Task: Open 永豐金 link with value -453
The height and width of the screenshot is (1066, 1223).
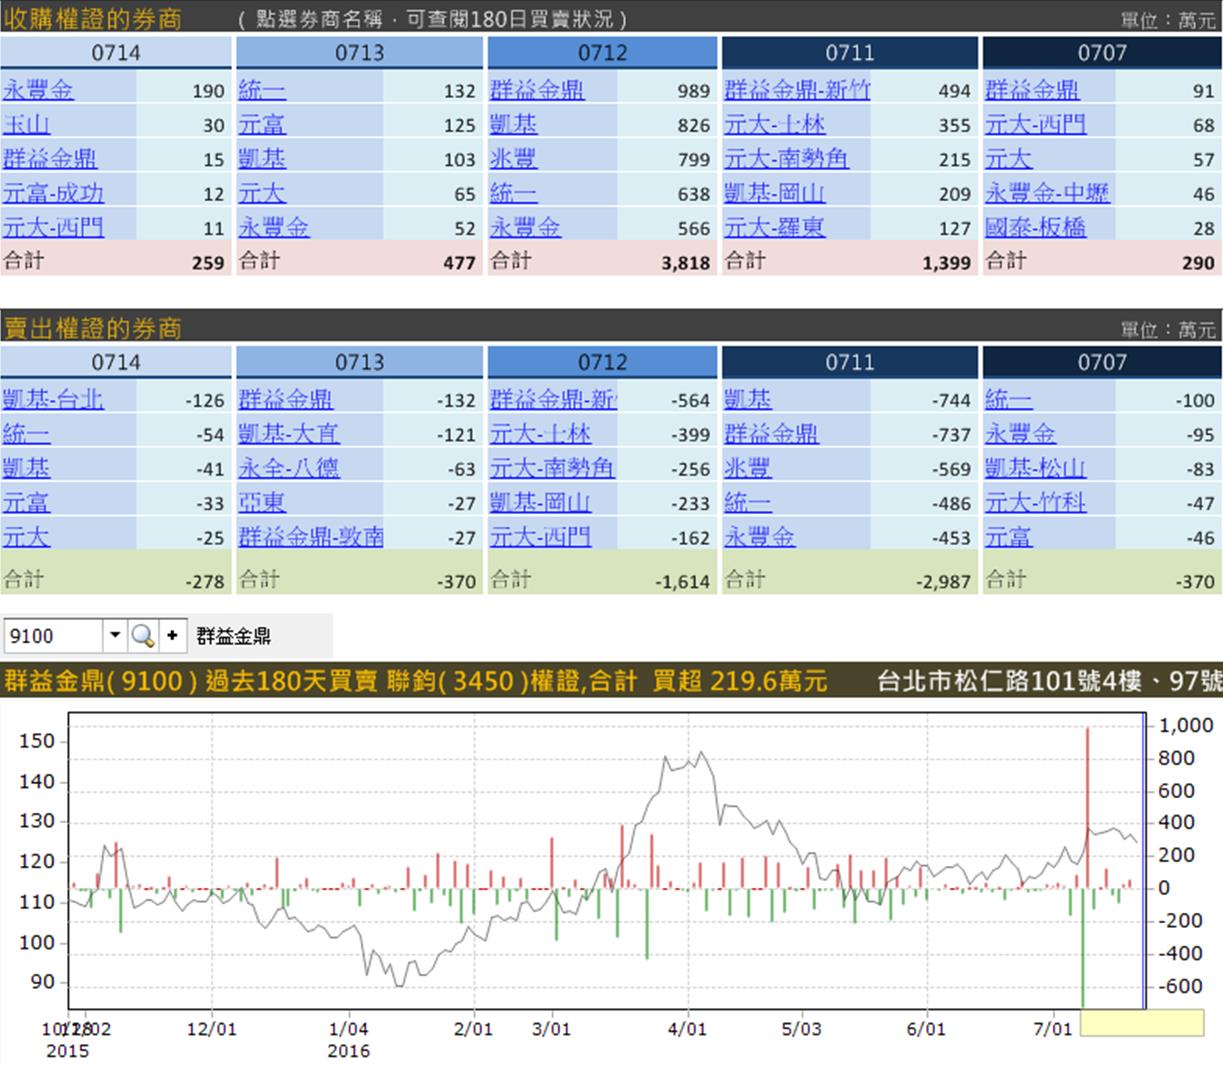Action: [760, 536]
